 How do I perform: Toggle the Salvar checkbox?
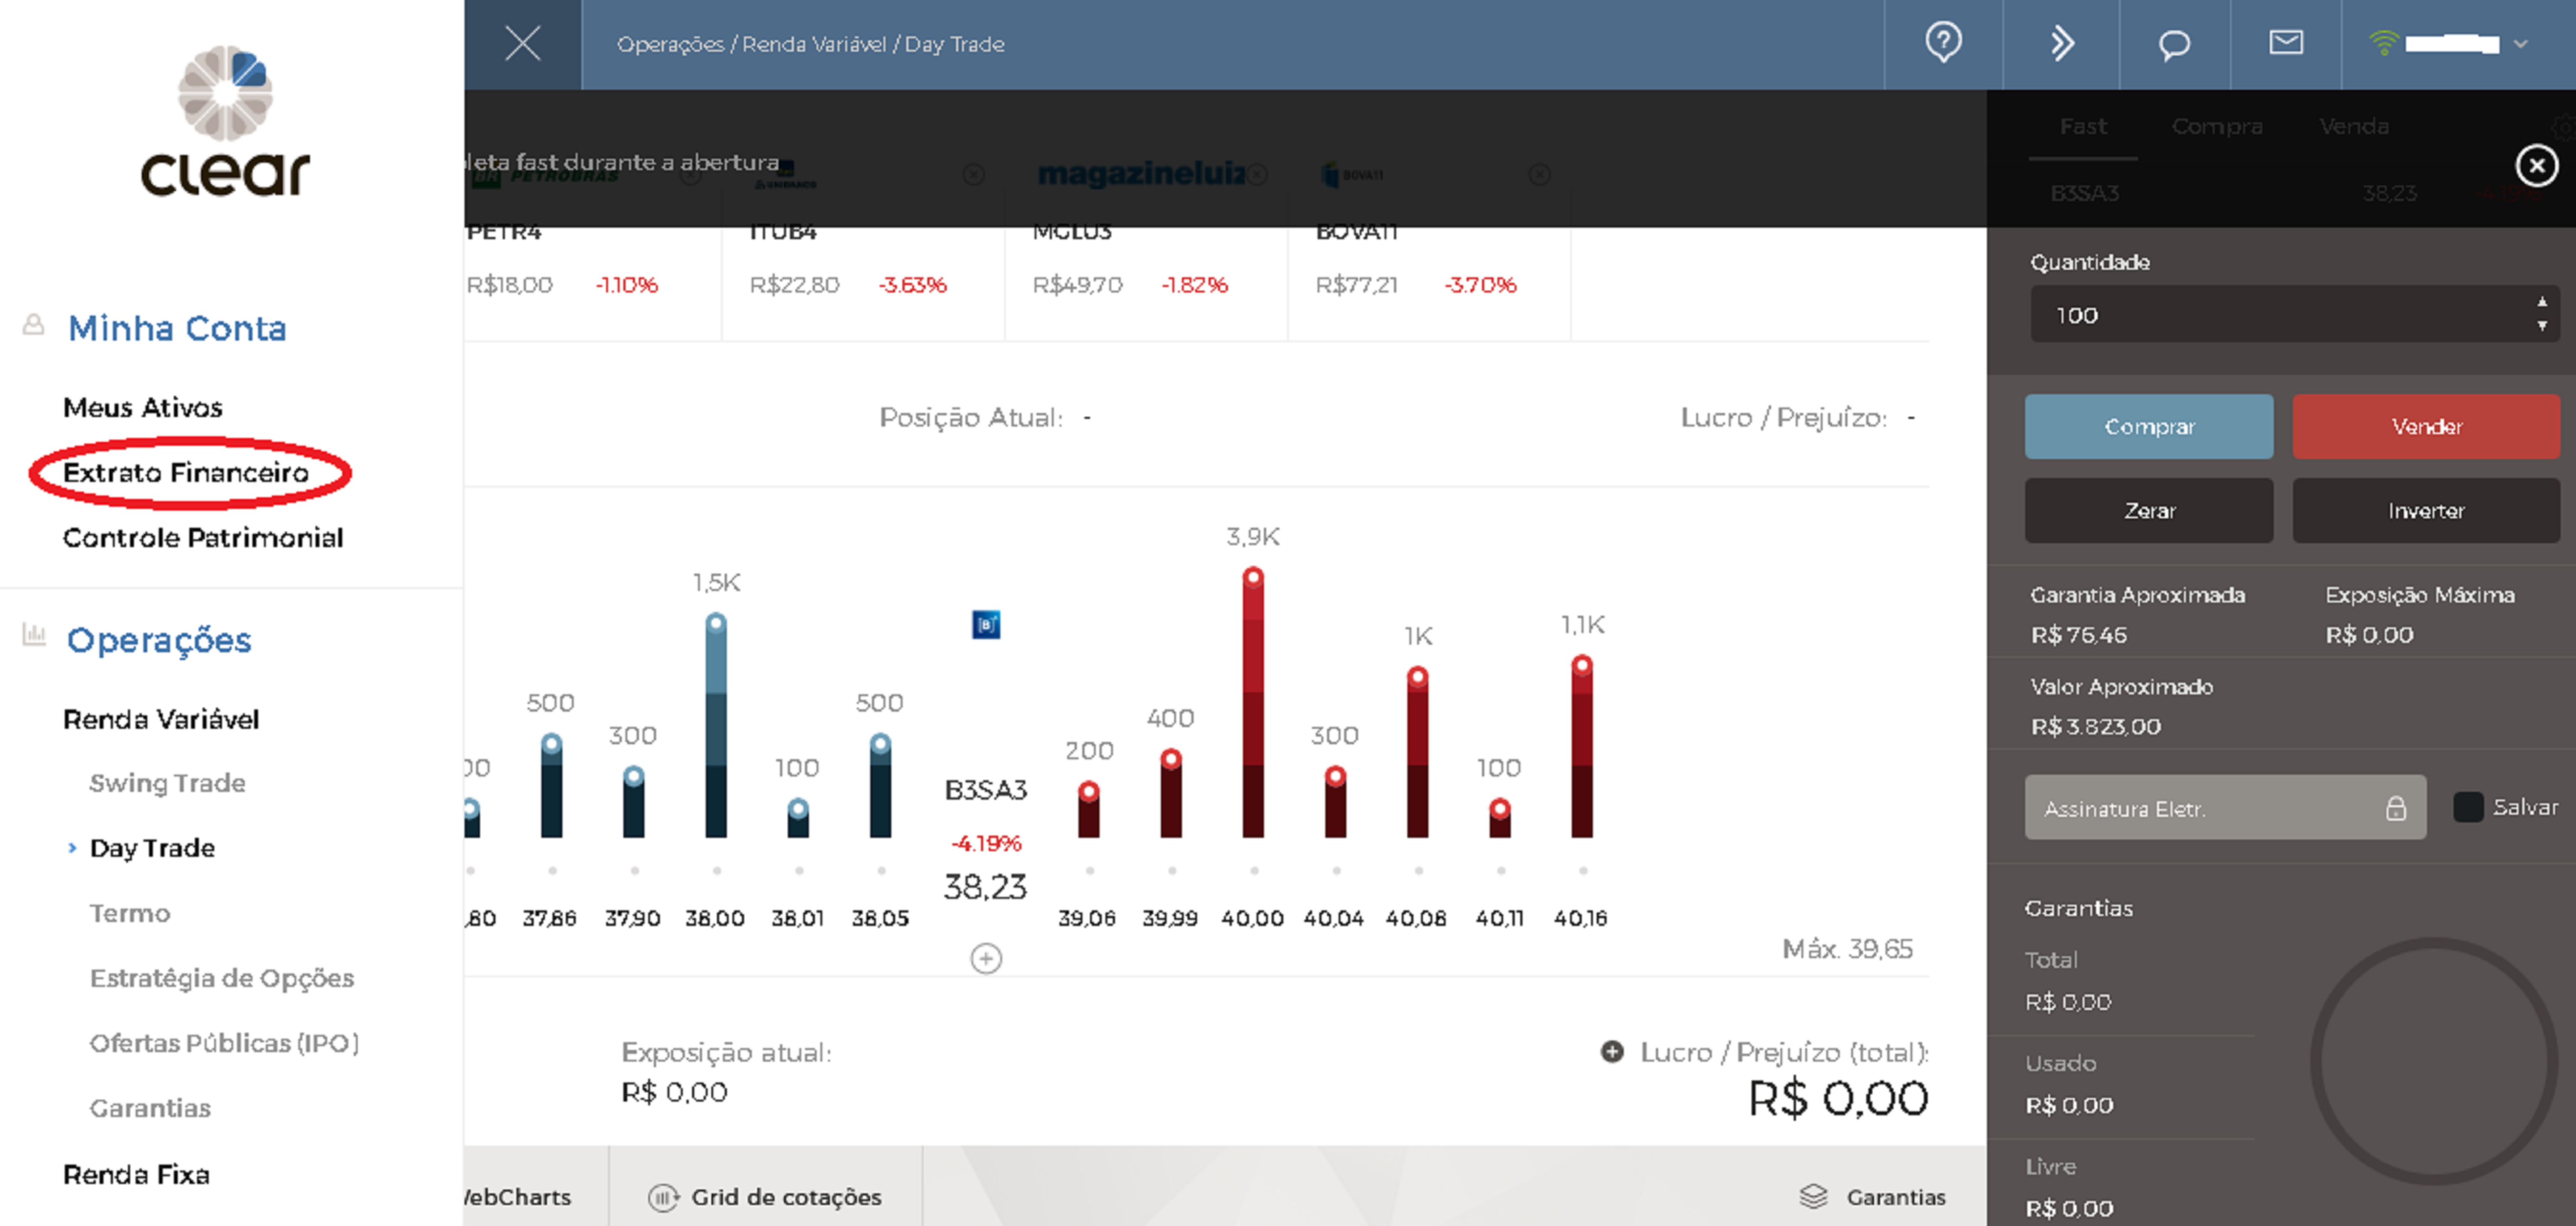tap(2467, 807)
